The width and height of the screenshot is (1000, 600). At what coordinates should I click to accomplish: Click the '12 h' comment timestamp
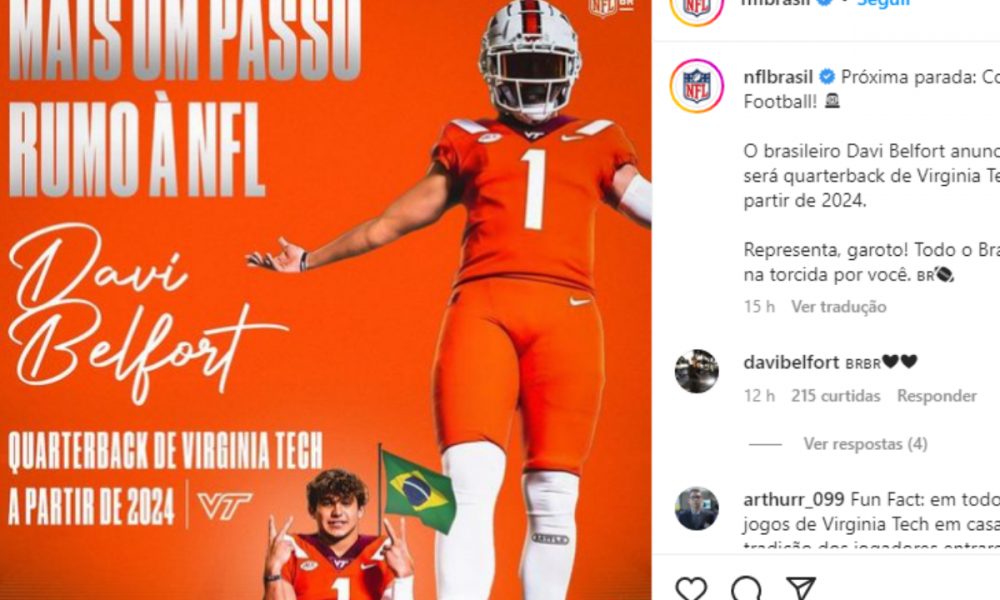click(759, 396)
